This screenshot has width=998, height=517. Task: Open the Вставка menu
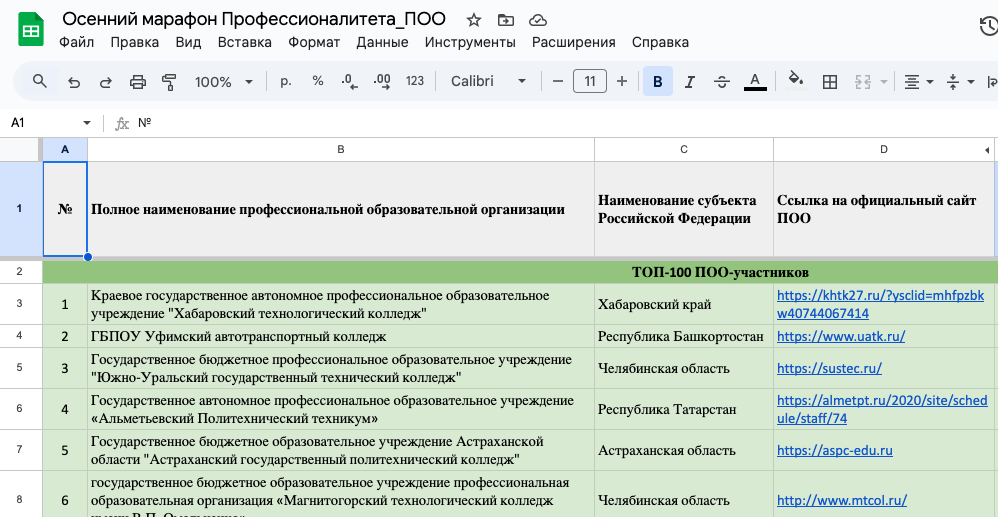[x=244, y=42]
